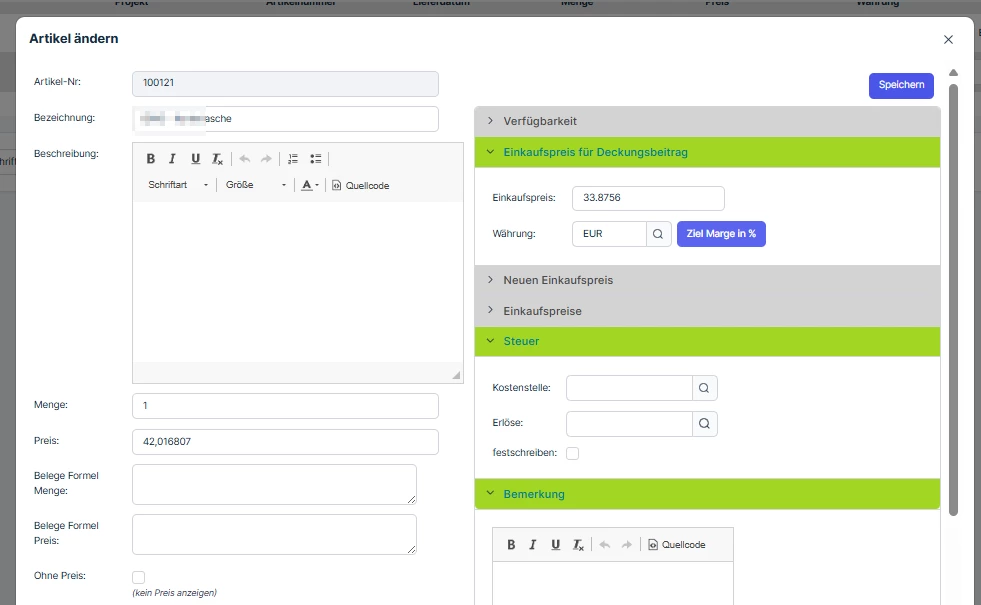Insert bulleted list in Beschreibung
This screenshot has width=981, height=605.
click(x=316, y=159)
